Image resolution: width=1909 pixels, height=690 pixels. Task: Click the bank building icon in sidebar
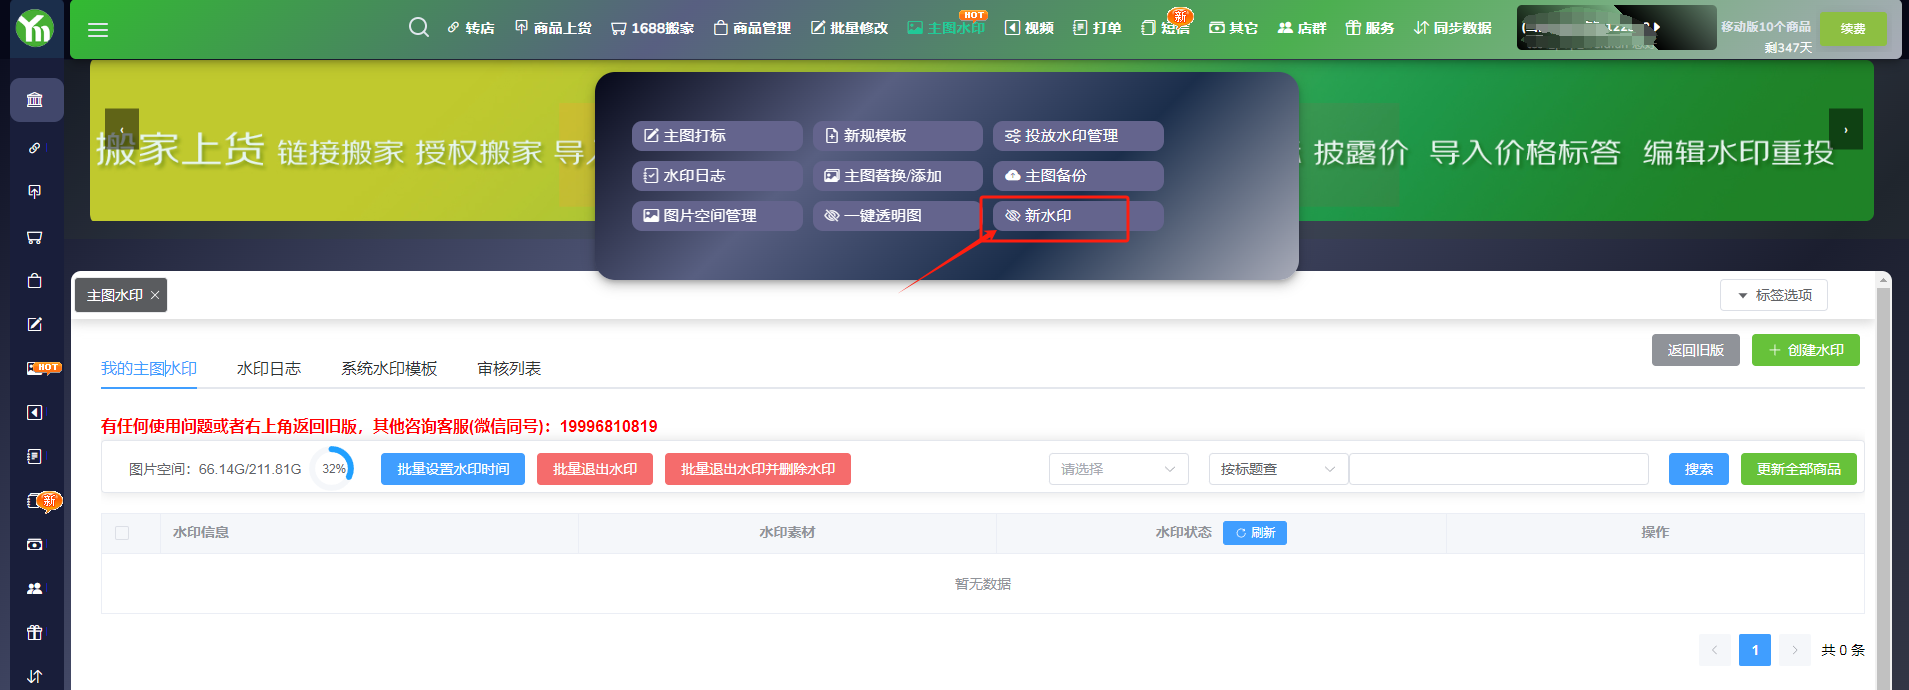35,100
